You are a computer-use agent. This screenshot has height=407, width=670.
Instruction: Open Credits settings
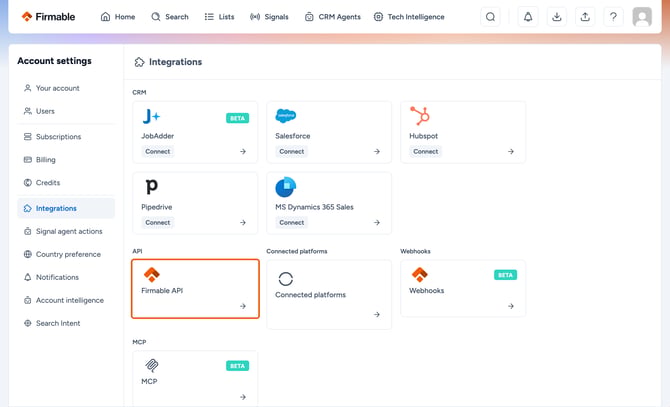click(66, 183)
